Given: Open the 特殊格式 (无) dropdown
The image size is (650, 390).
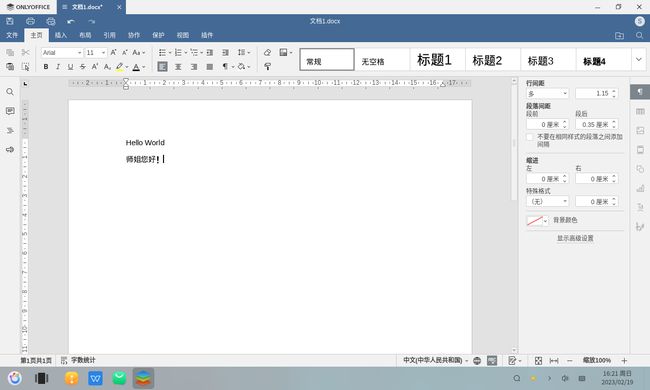Looking at the screenshot, I should (547, 201).
